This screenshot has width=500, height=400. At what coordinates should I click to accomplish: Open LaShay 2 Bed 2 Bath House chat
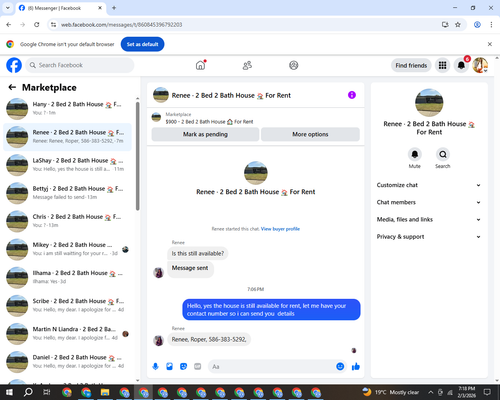[x=67, y=165]
